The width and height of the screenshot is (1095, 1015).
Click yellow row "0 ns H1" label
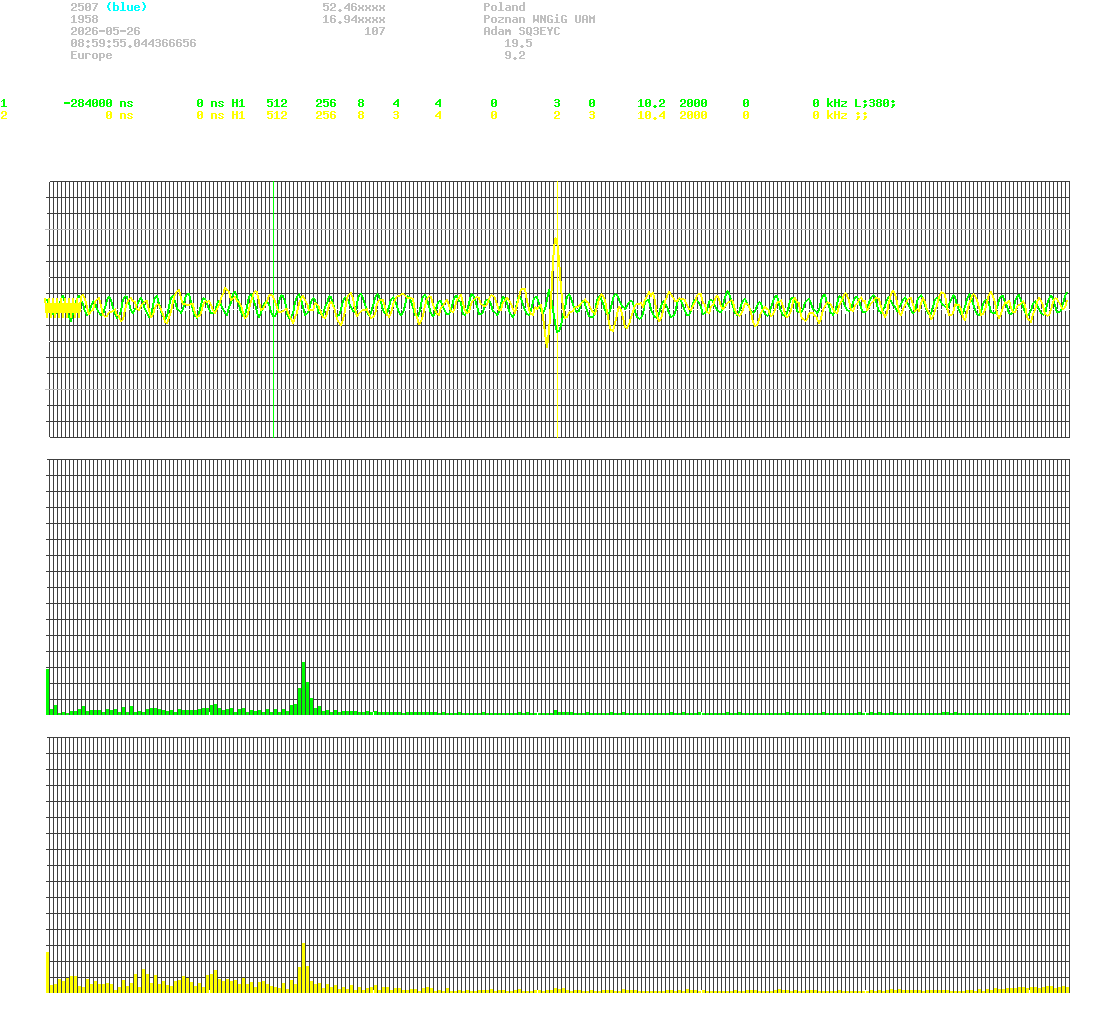pos(221,115)
